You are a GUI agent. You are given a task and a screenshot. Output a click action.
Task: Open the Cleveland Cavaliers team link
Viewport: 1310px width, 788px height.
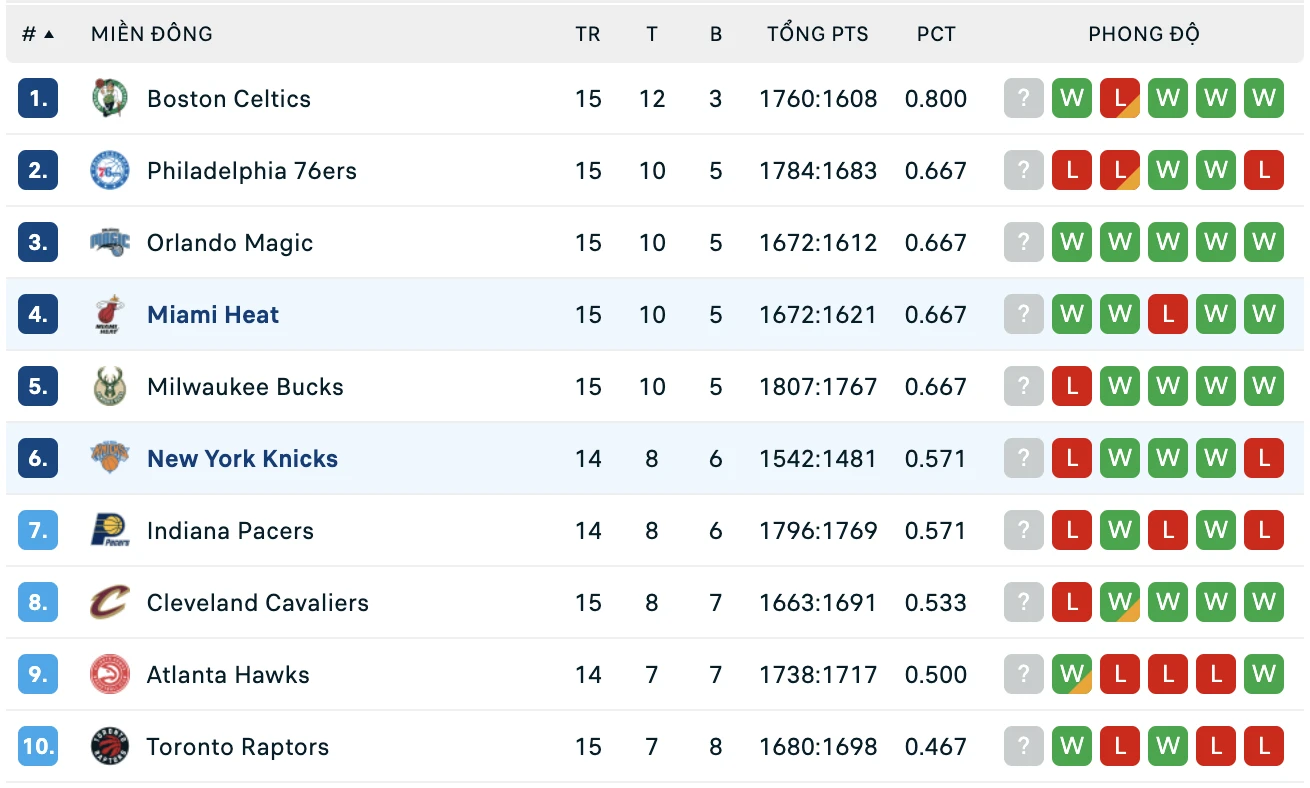tap(258, 602)
